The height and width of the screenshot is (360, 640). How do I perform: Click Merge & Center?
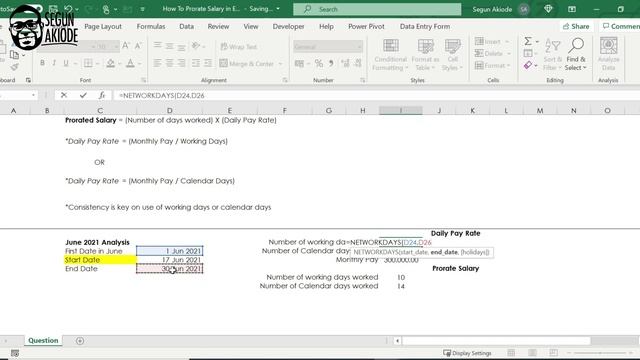tap(247, 64)
